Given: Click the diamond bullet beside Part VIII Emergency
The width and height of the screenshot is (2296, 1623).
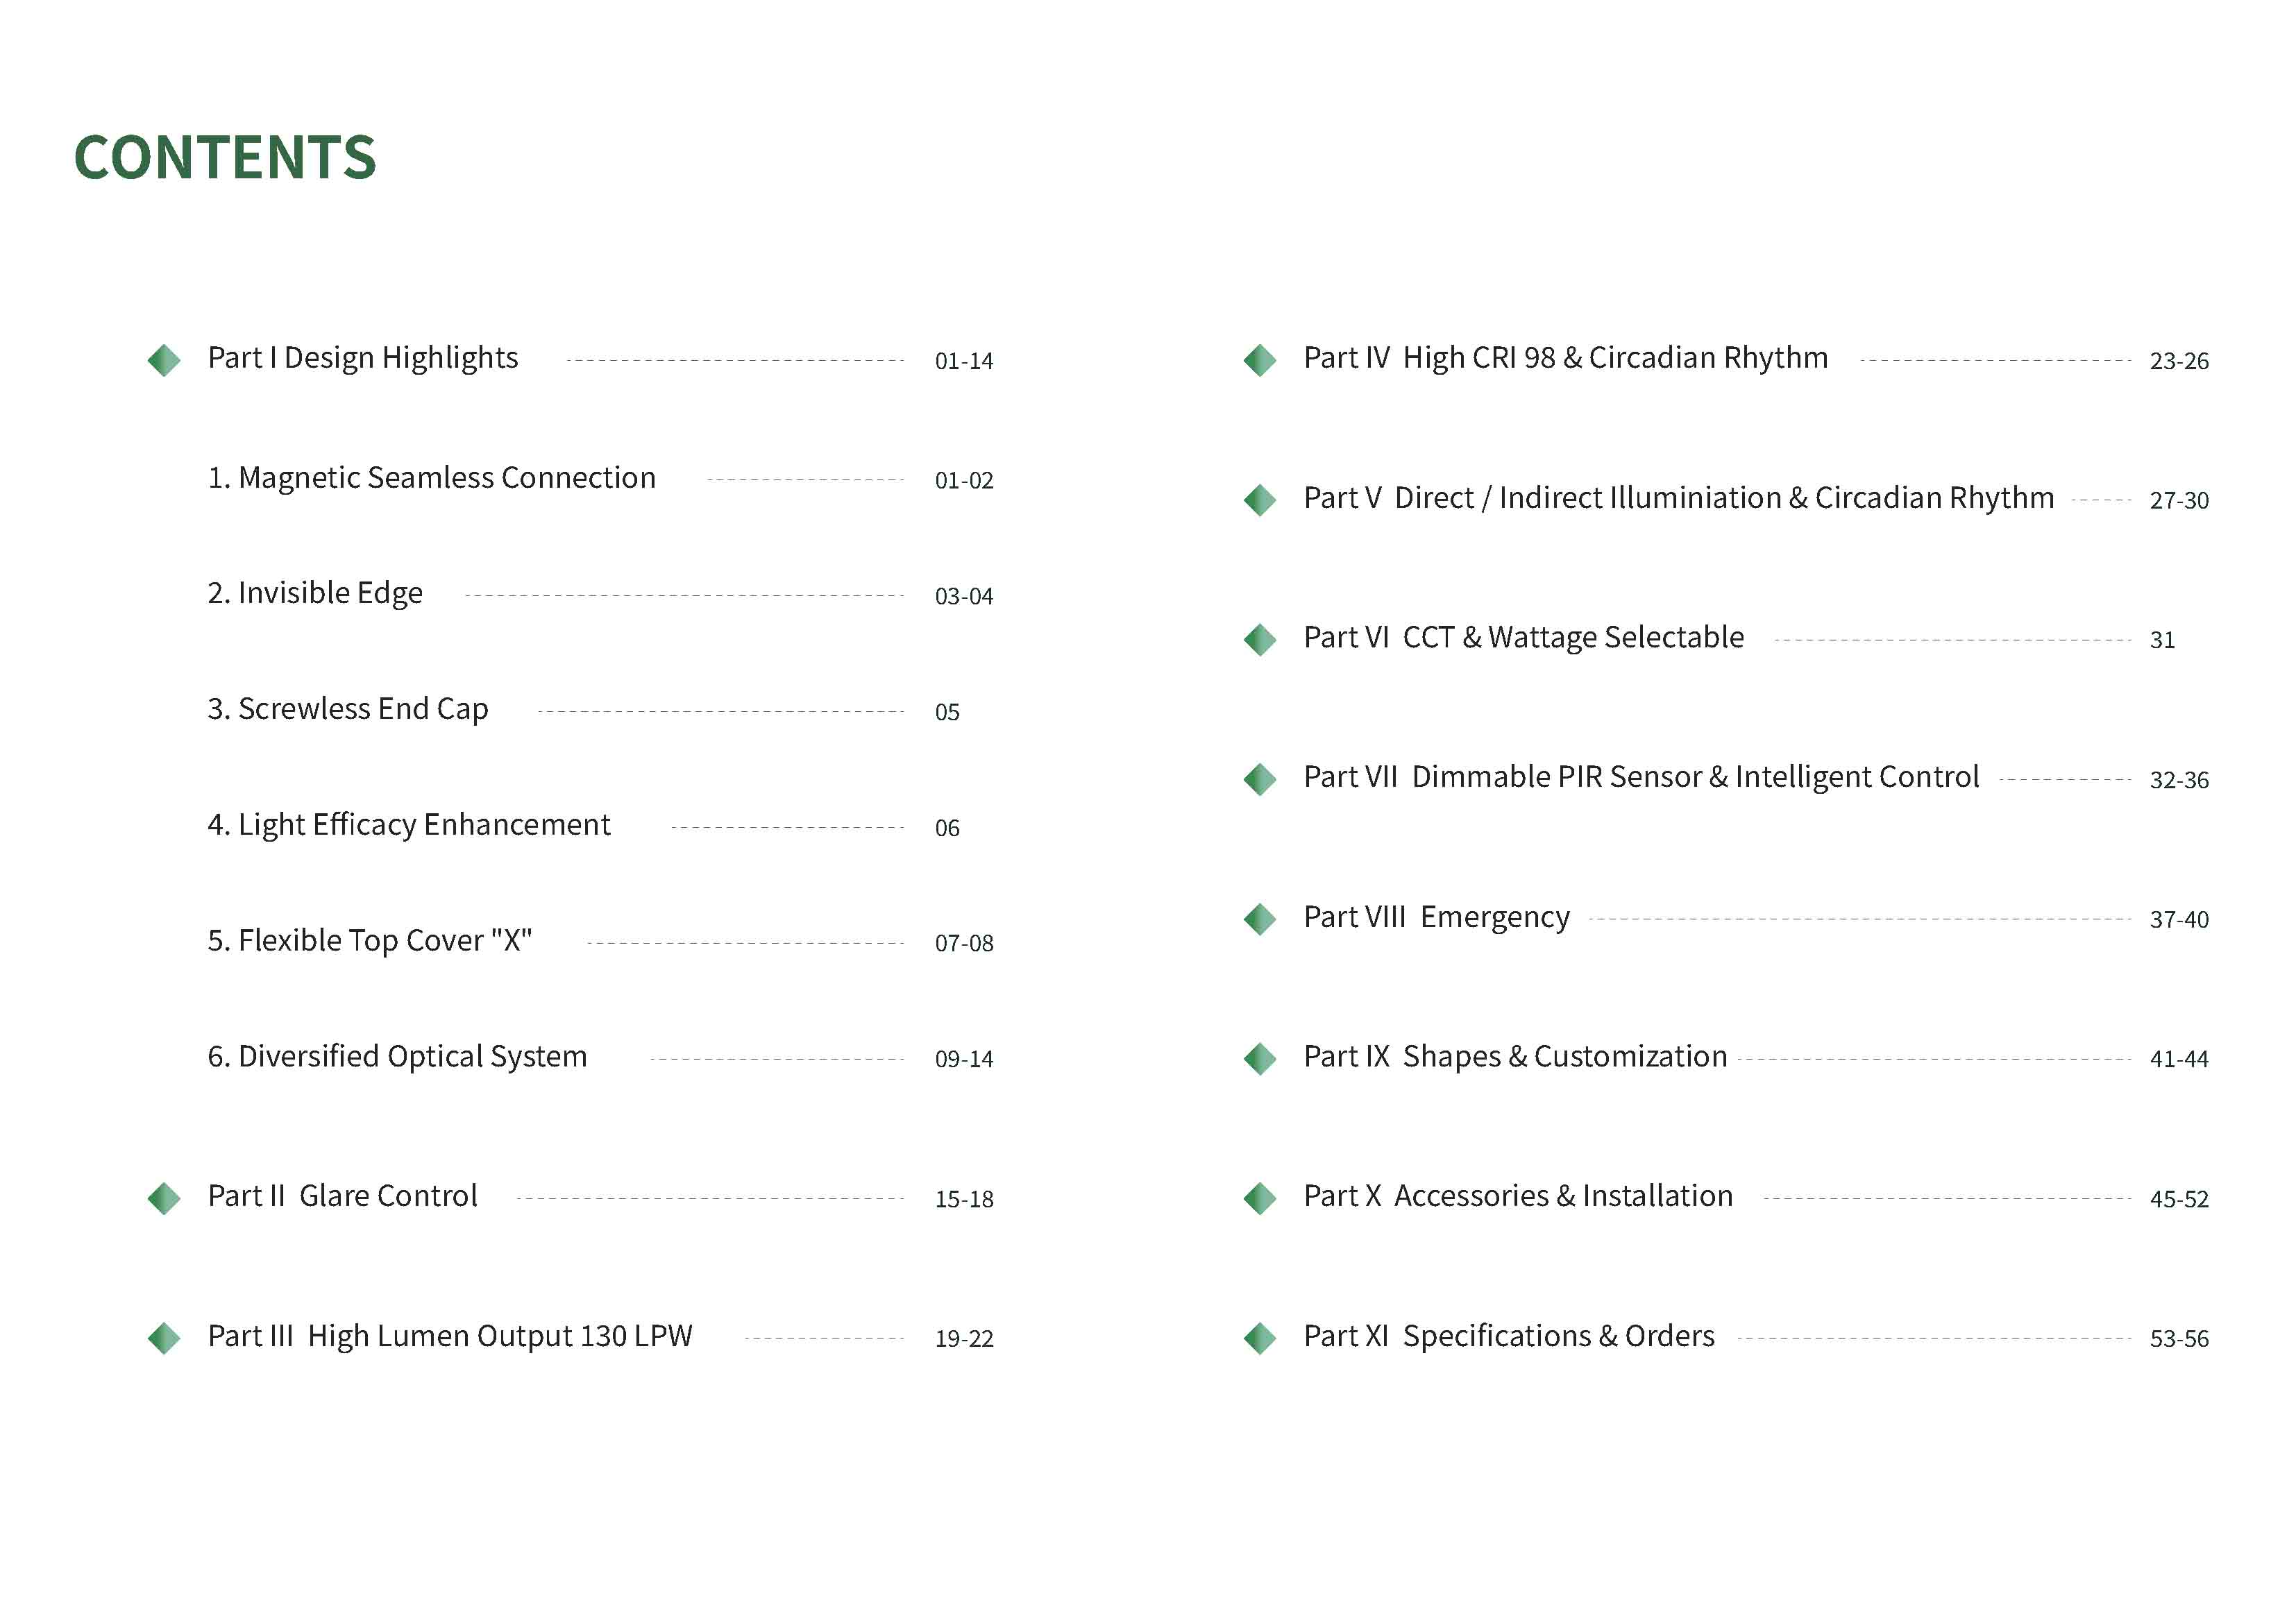Looking at the screenshot, I should tap(1260, 919).
